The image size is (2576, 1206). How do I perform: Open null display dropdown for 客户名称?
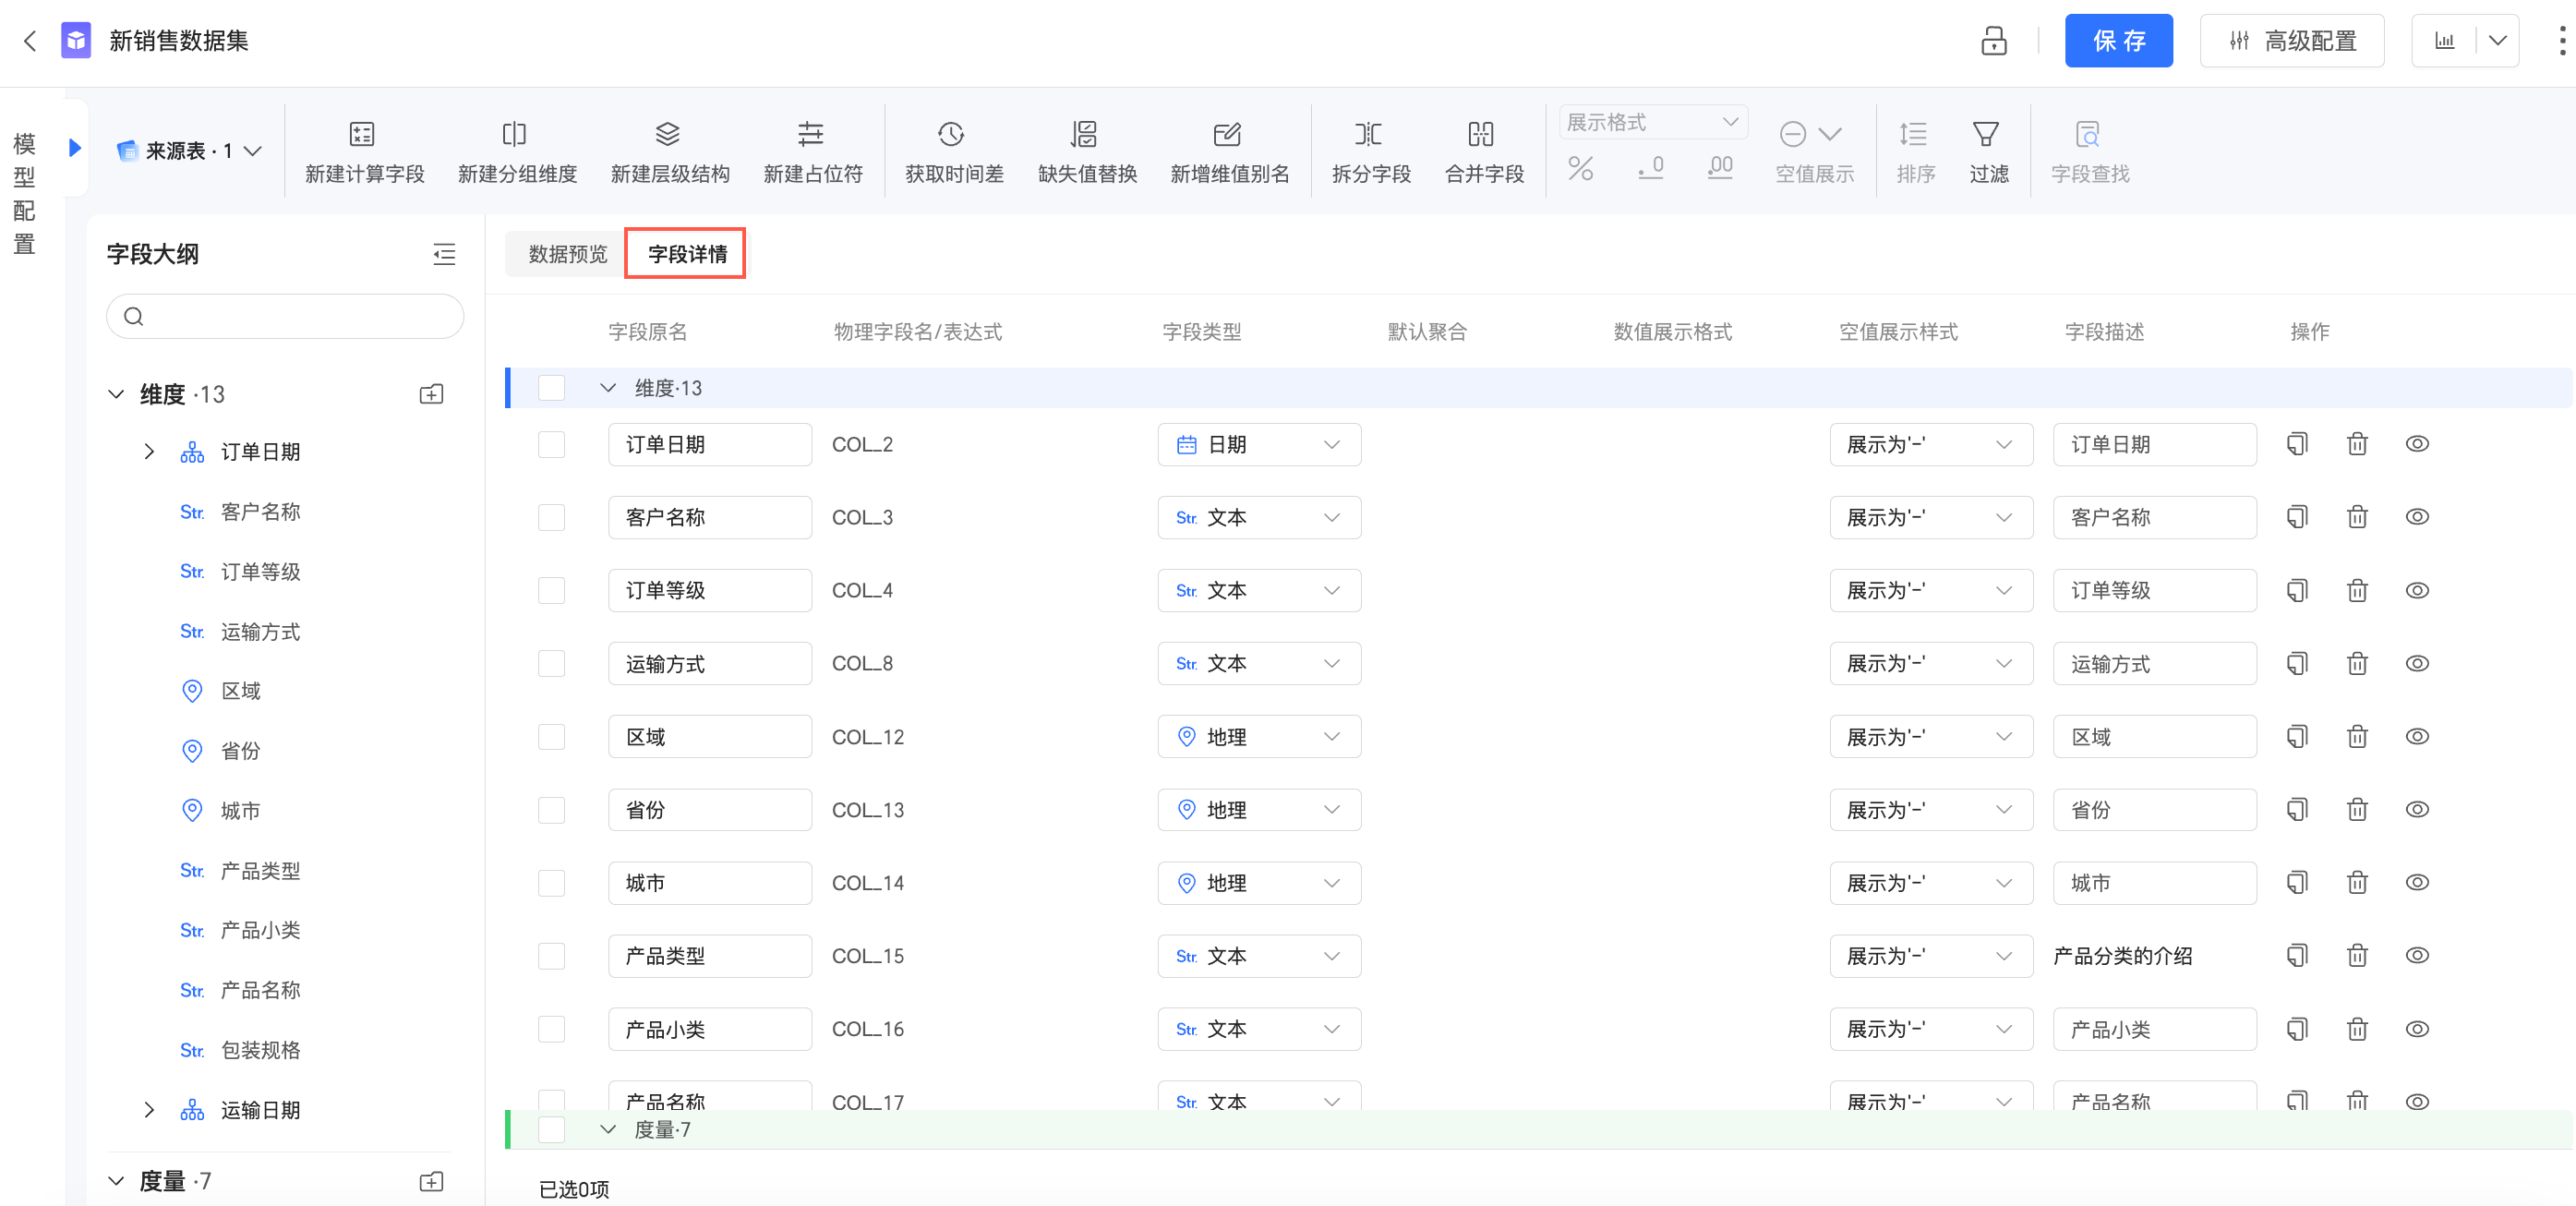click(x=1930, y=517)
